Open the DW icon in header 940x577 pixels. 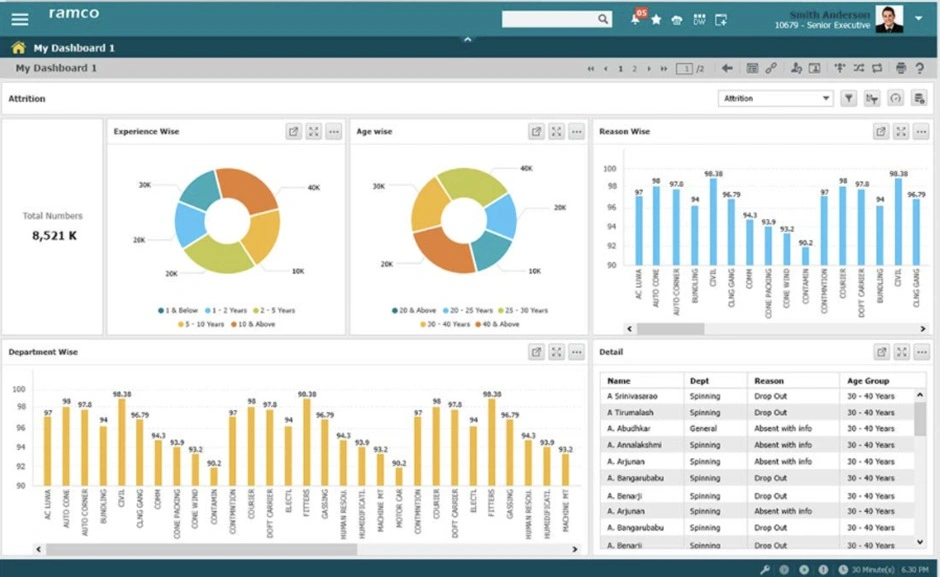[699, 20]
